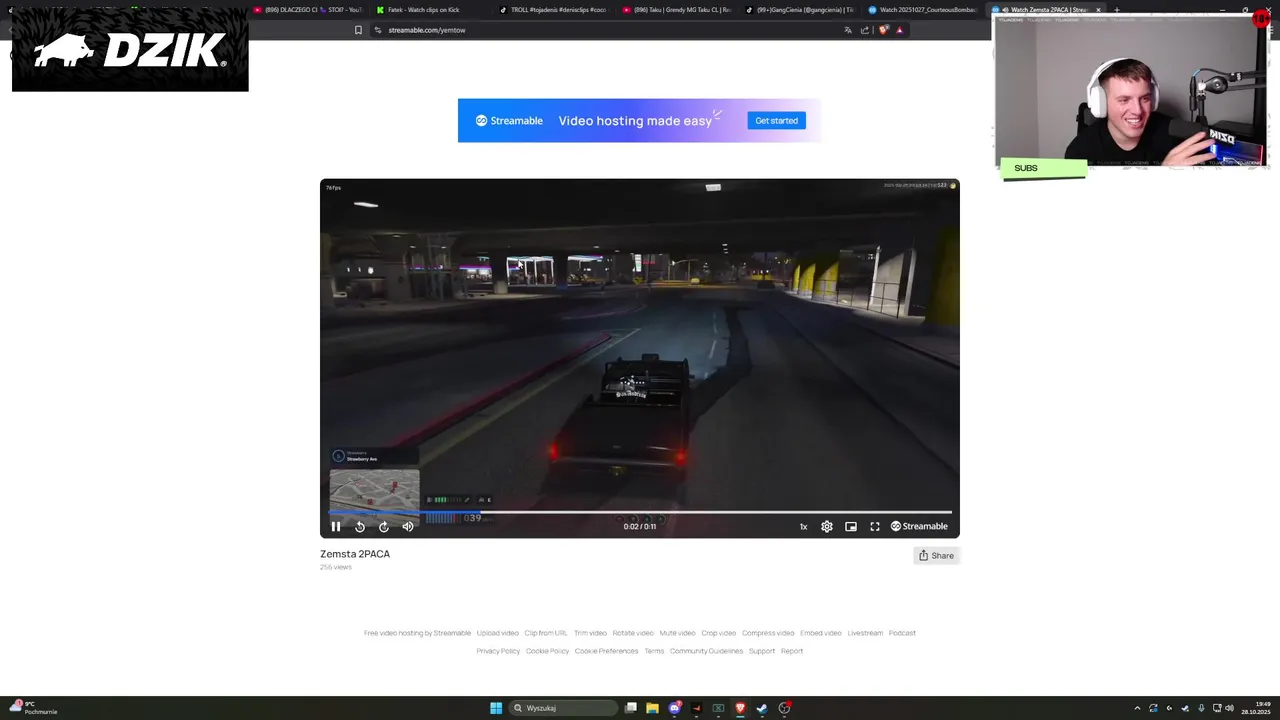Open File Explorer from the taskbar
The width and height of the screenshot is (1280, 720).
tap(652, 708)
